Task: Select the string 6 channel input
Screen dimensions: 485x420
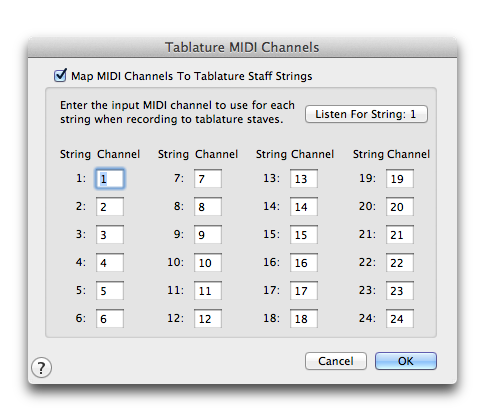Action: coord(110,319)
